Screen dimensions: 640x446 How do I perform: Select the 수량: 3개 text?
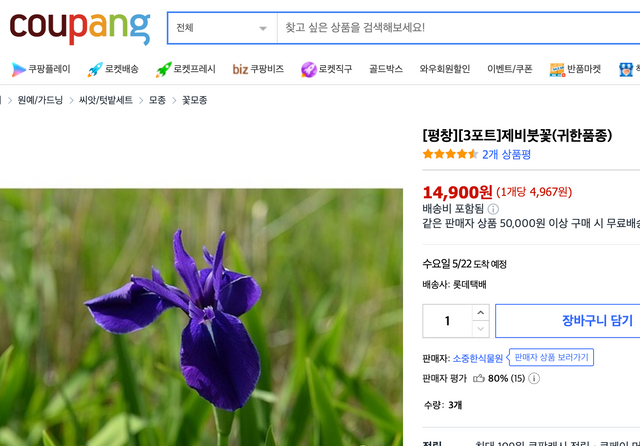tap(443, 405)
